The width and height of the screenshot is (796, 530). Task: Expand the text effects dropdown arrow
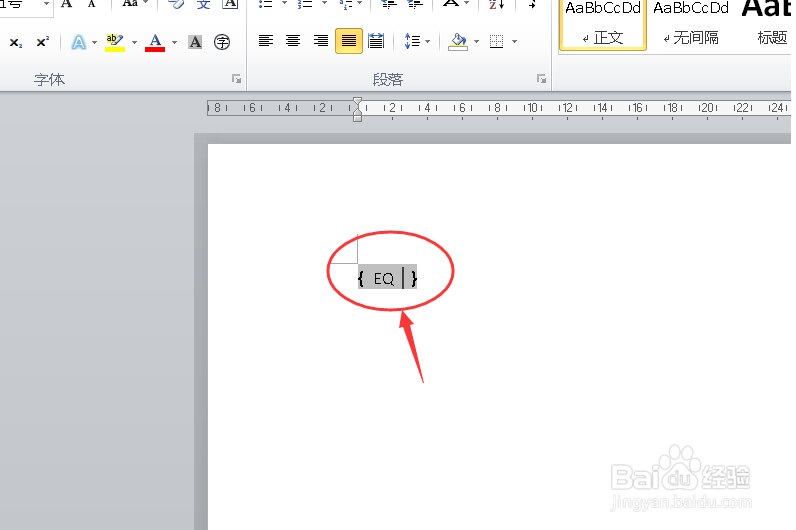click(94, 43)
